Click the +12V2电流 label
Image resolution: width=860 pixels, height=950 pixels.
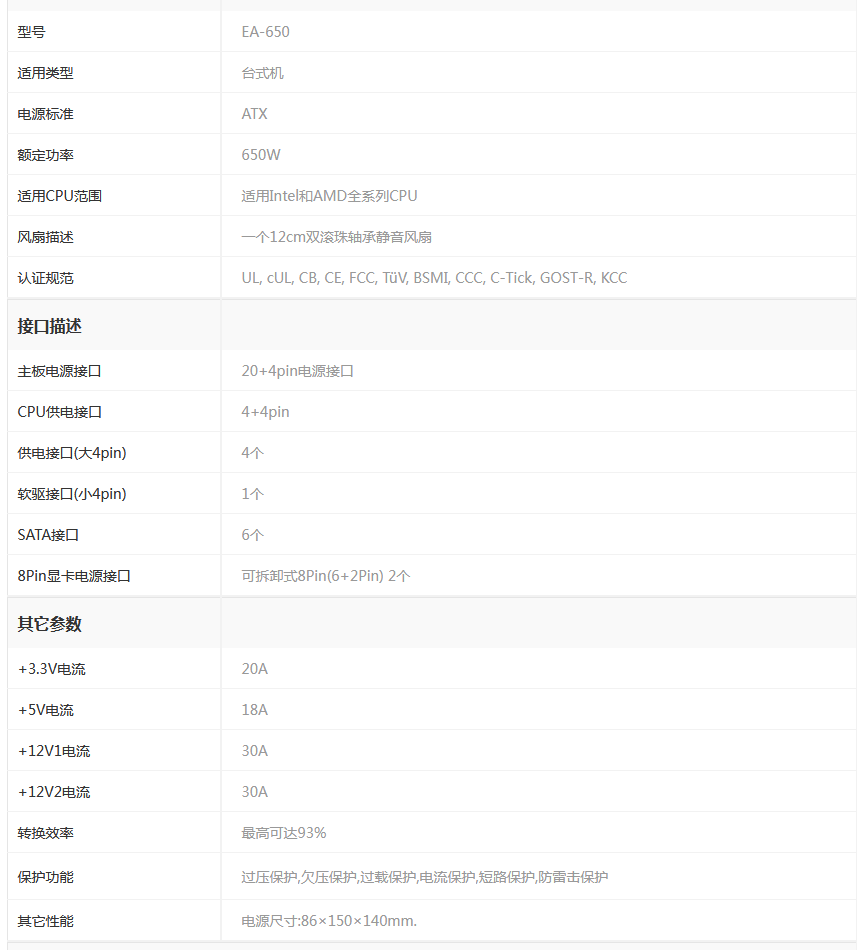[54, 792]
